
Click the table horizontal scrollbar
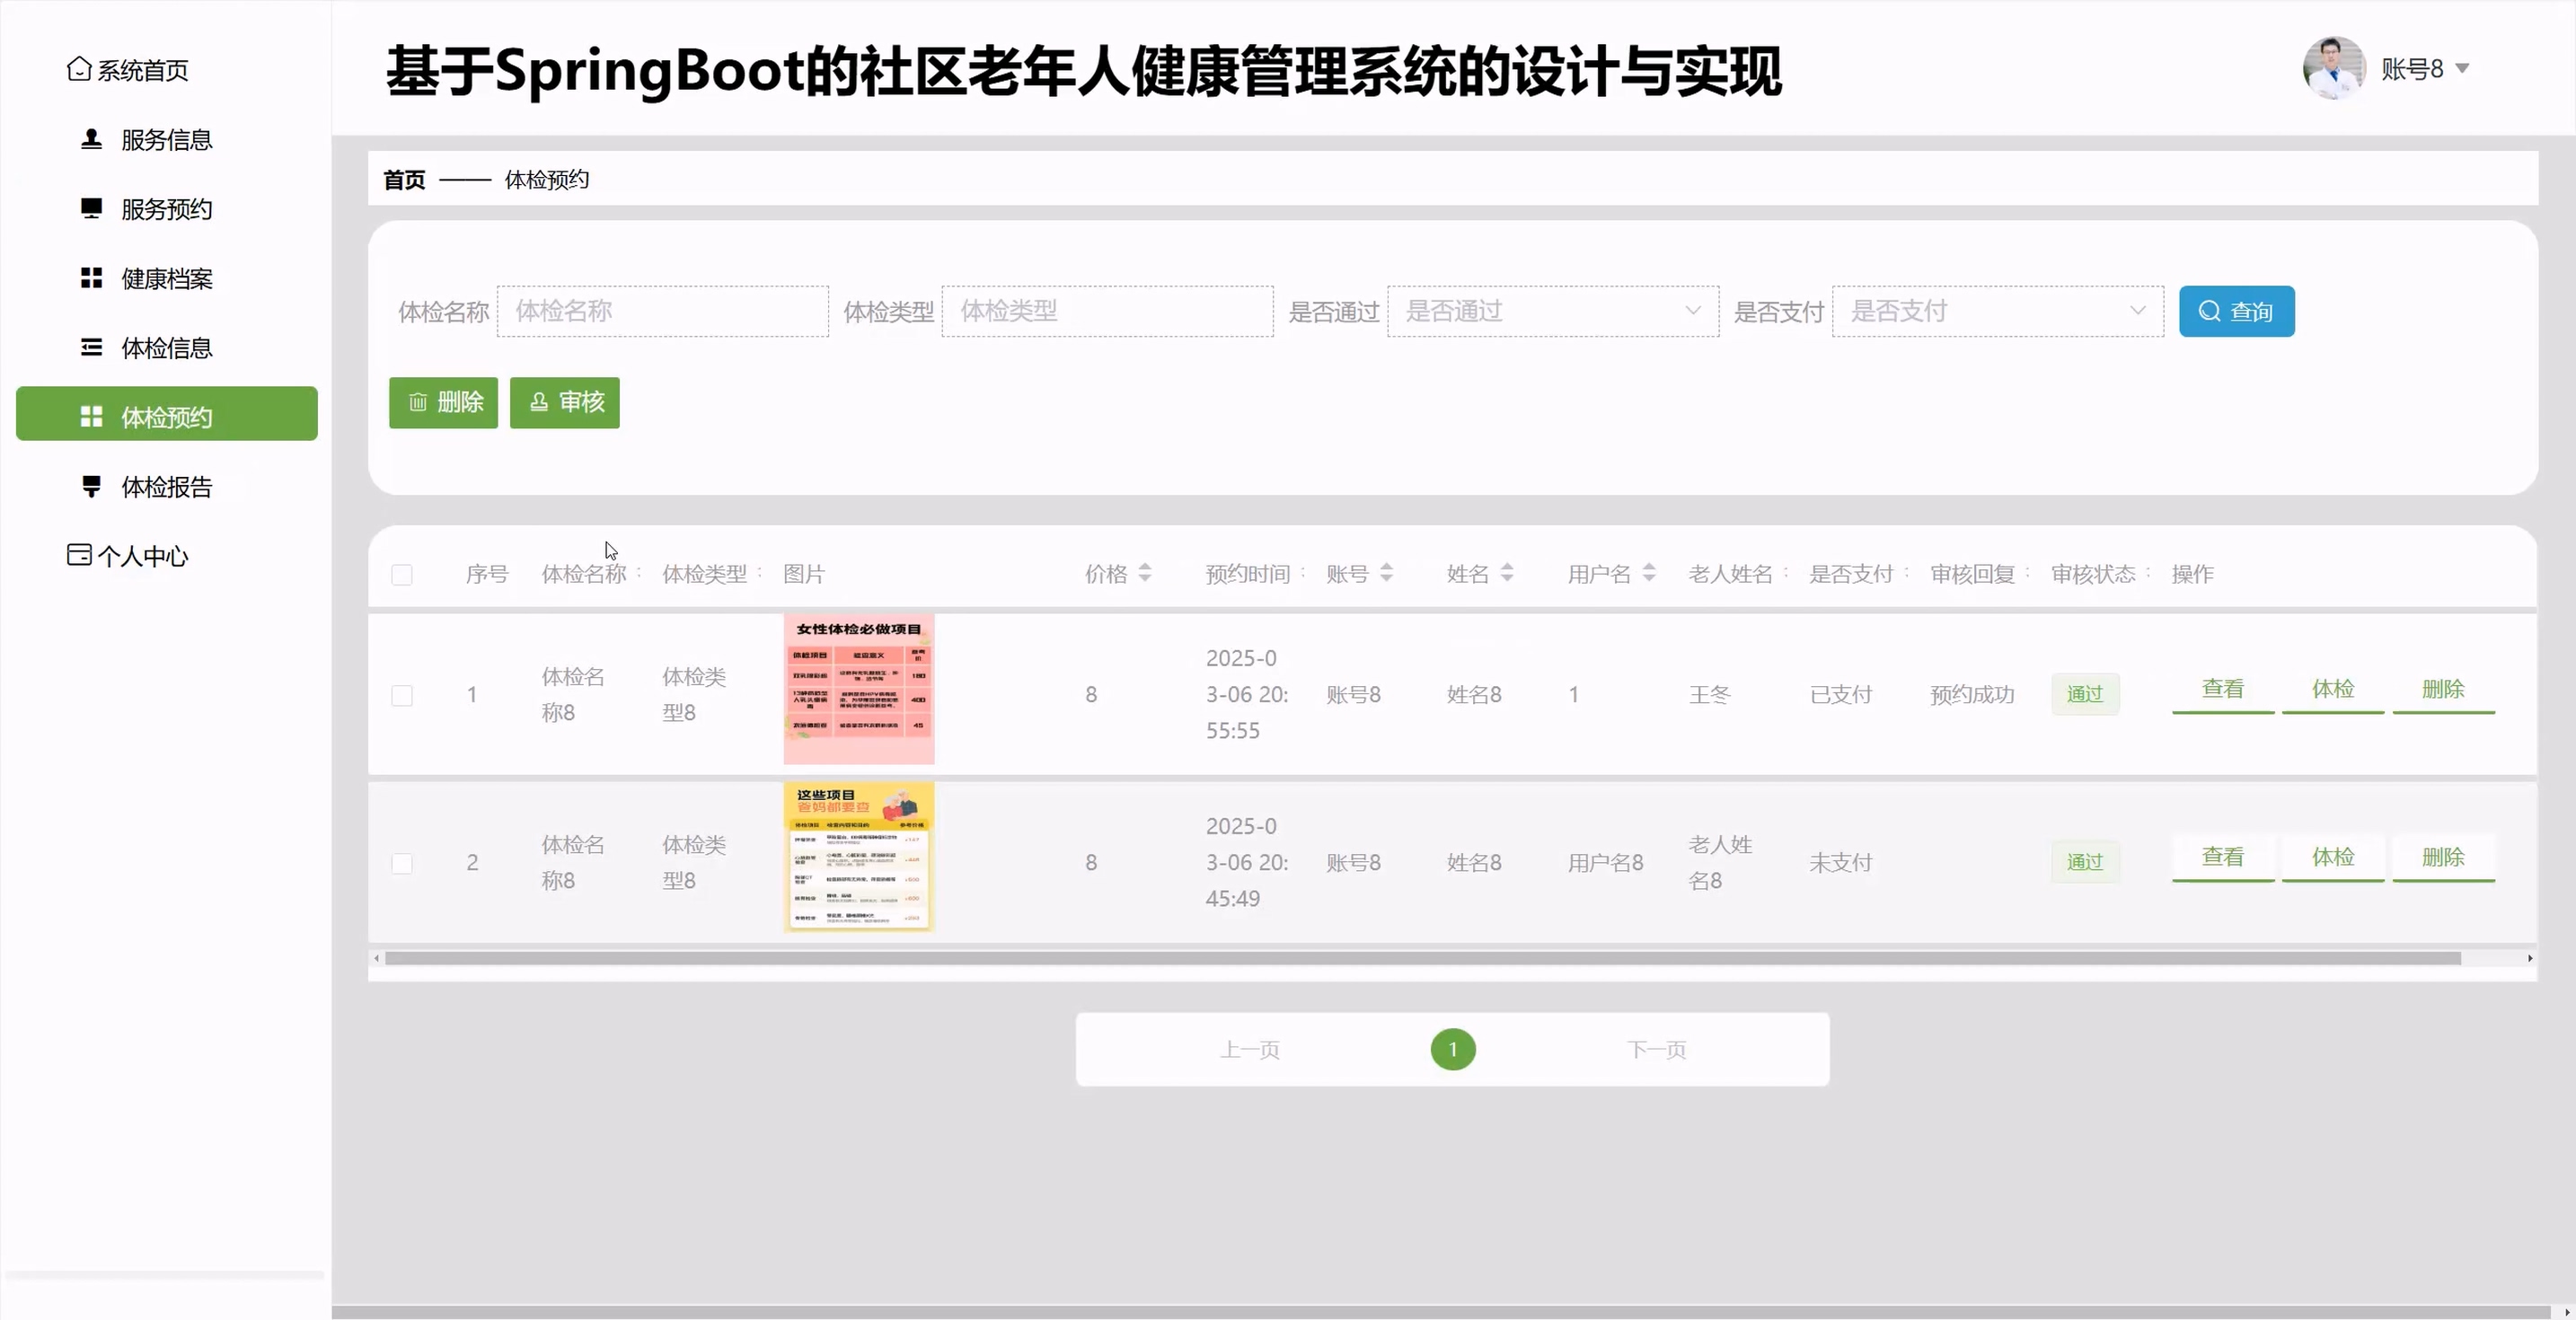tap(1422, 958)
